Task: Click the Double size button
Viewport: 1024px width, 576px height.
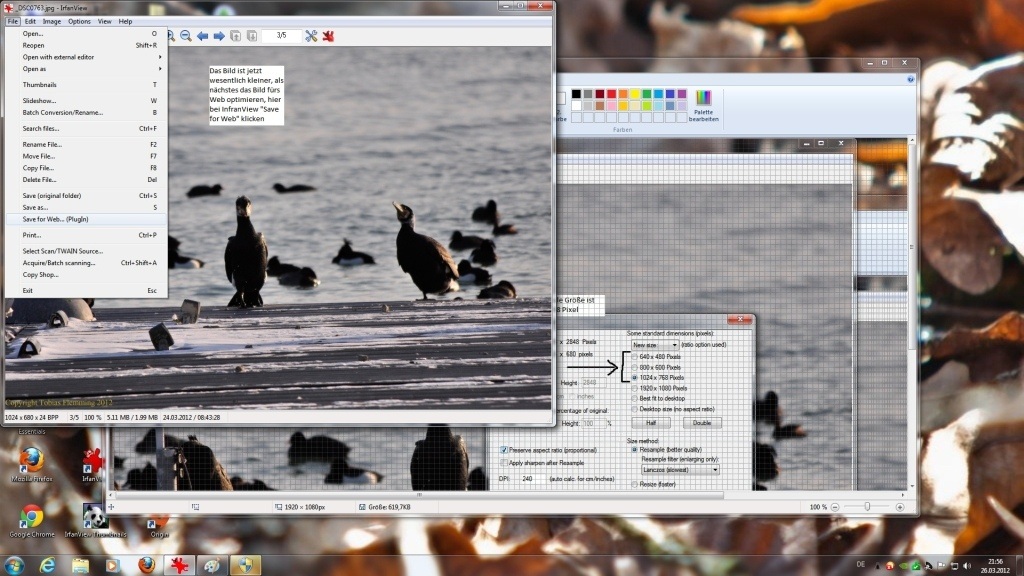Action: point(702,423)
